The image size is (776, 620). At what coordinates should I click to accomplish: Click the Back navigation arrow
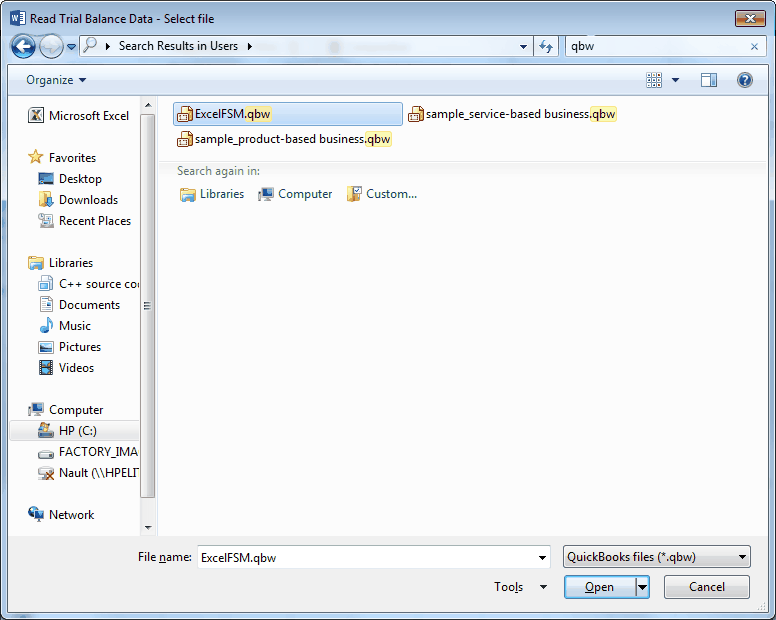coord(23,47)
